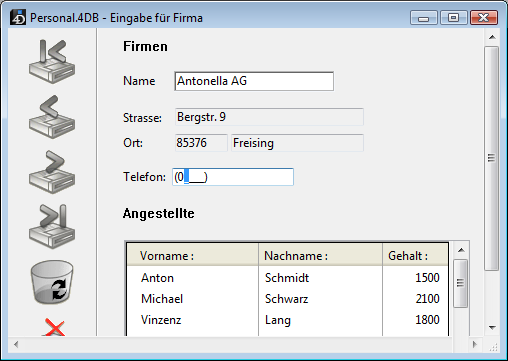Go to the next record icon
Image resolution: width=508 pixels, height=361 pixels.
pos(52,172)
